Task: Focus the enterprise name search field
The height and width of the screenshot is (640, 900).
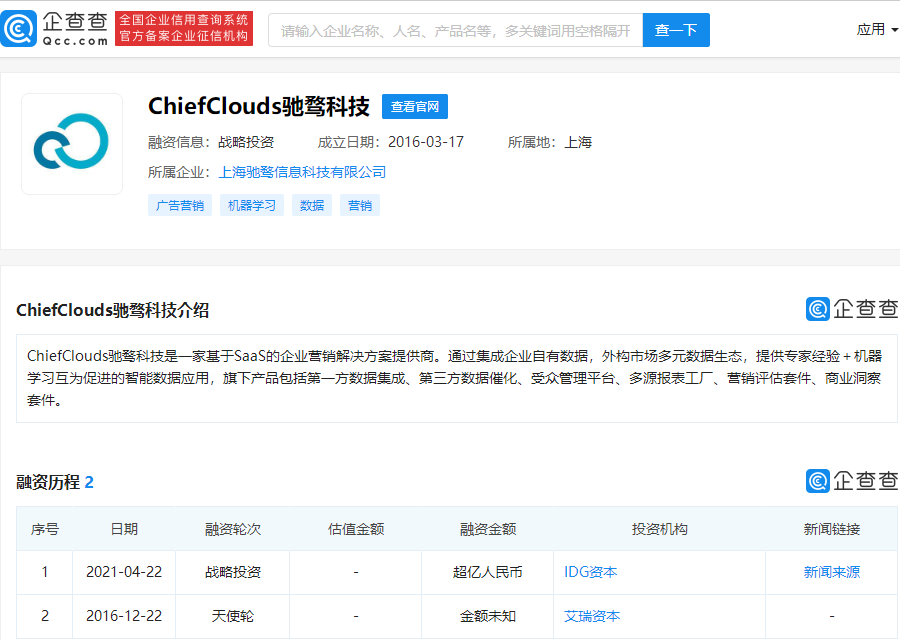Action: point(455,30)
